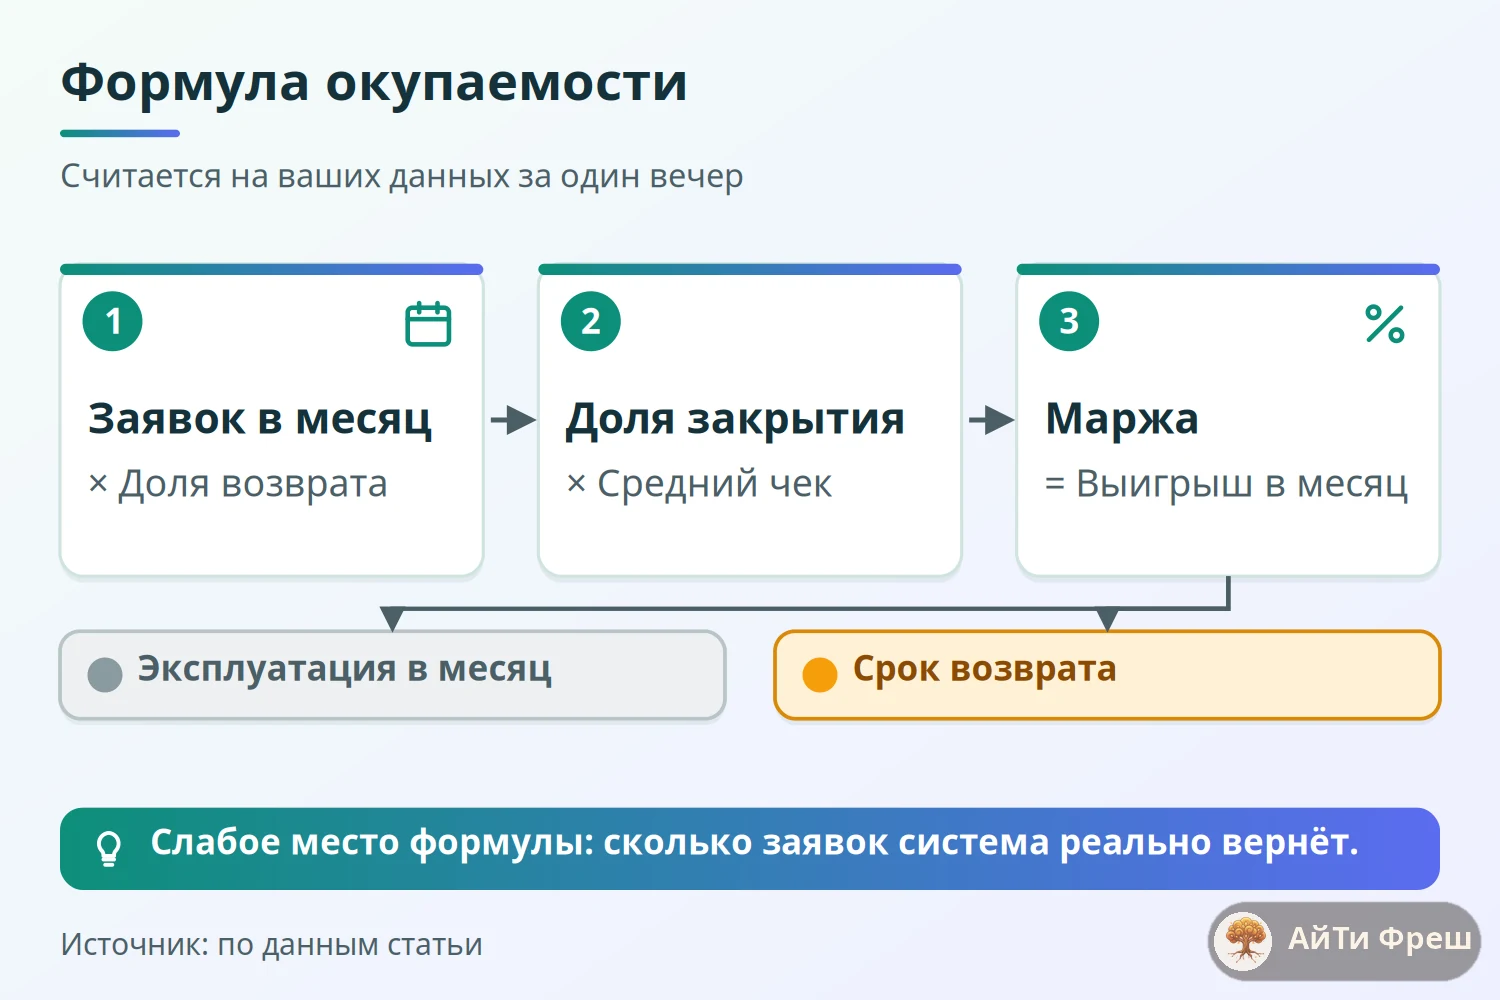The image size is (1500, 1000).
Task: Click the numbered circle 2 badge
Action: [x=591, y=321]
